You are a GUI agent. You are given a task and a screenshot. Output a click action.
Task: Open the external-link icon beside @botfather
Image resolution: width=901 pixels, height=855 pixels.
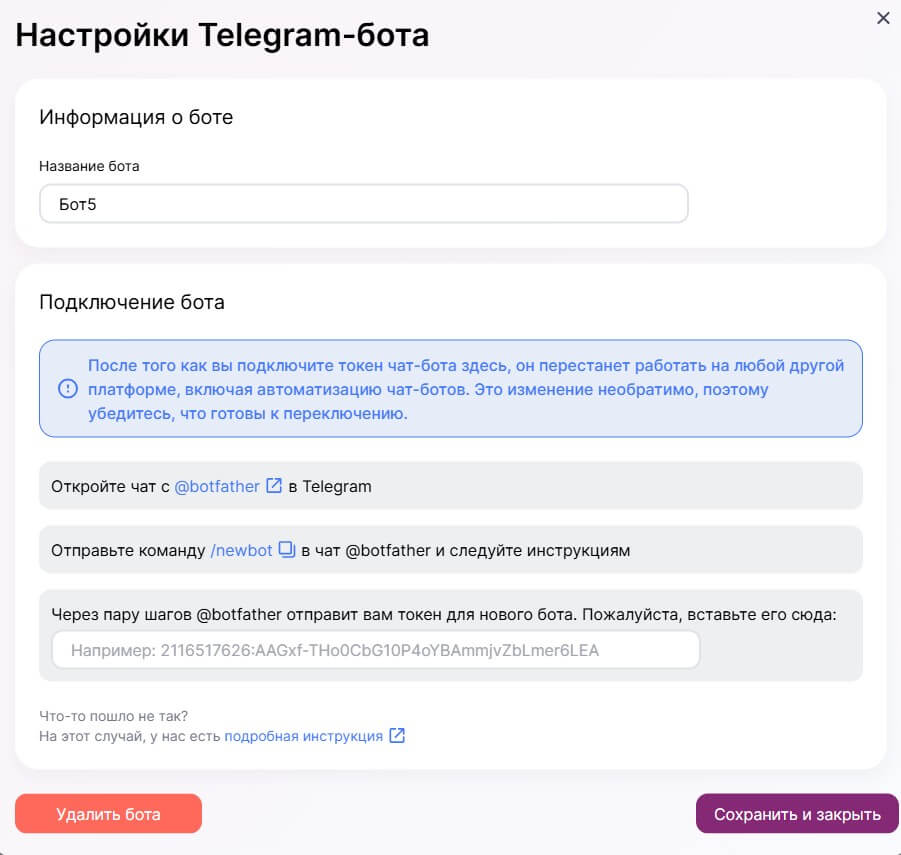pos(273,486)
